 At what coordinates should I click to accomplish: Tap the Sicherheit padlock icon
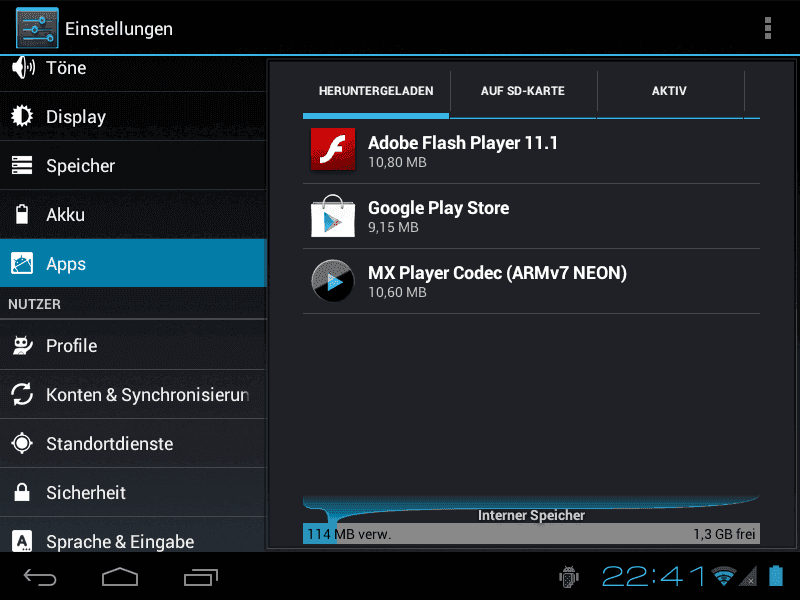click(22, 492)
